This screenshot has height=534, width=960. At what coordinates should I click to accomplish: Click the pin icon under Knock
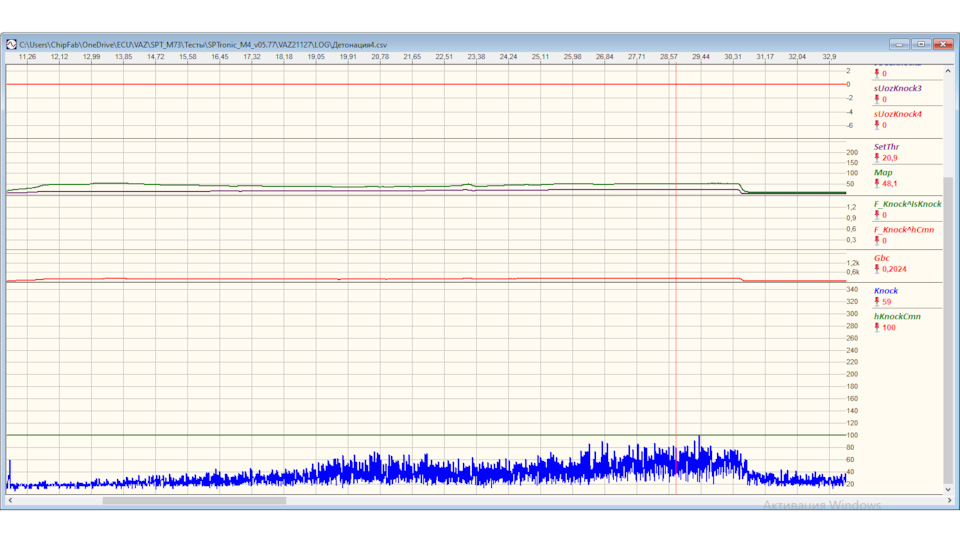877,301
